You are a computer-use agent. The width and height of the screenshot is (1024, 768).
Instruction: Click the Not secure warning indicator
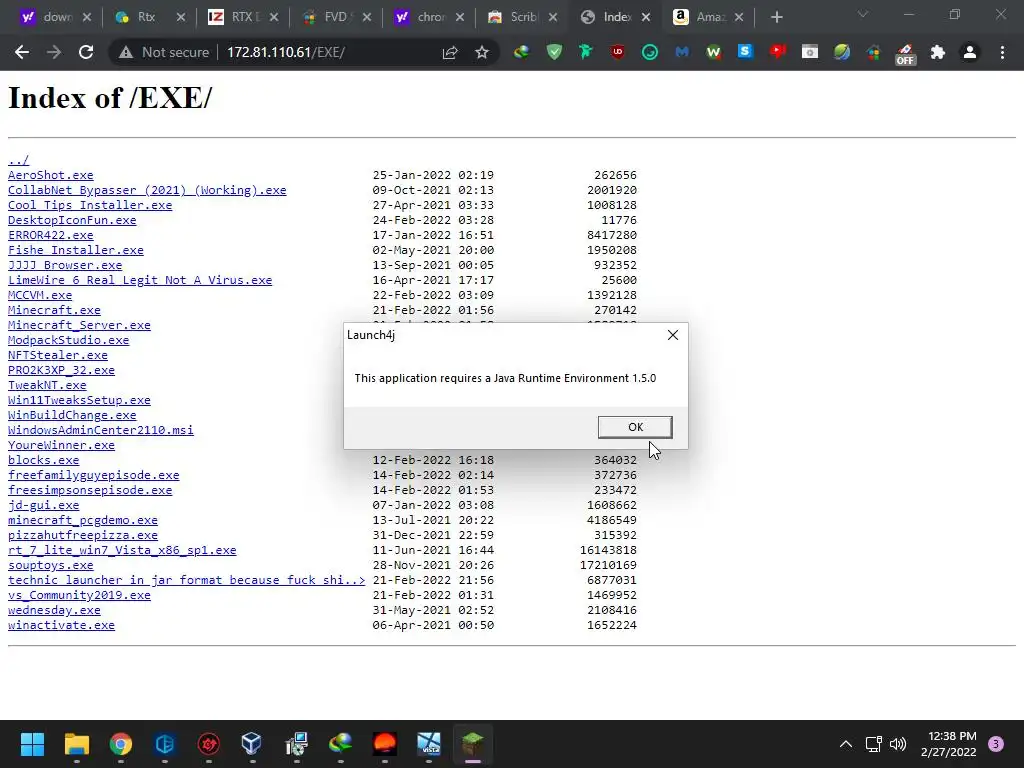(x=163, y=52)
